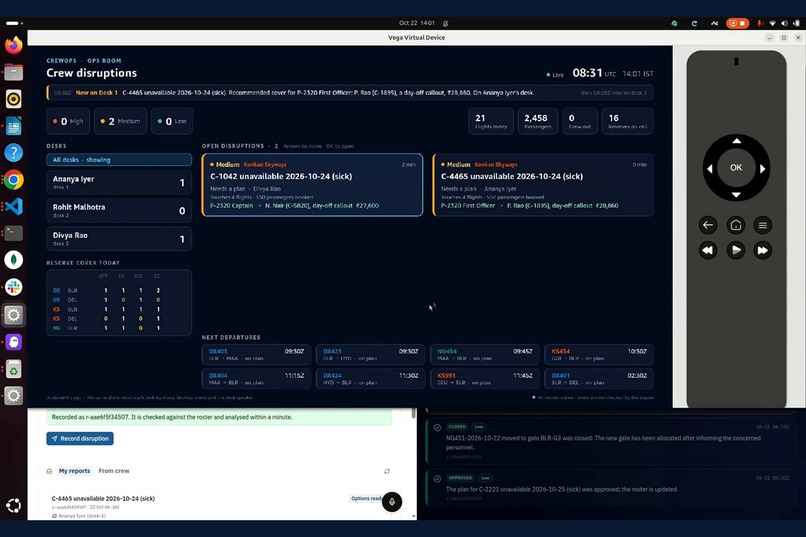The width and height of the screenshot is (806, 537).
Task: Select Rohit Malhotra desk 2
Action: point(119,211)
